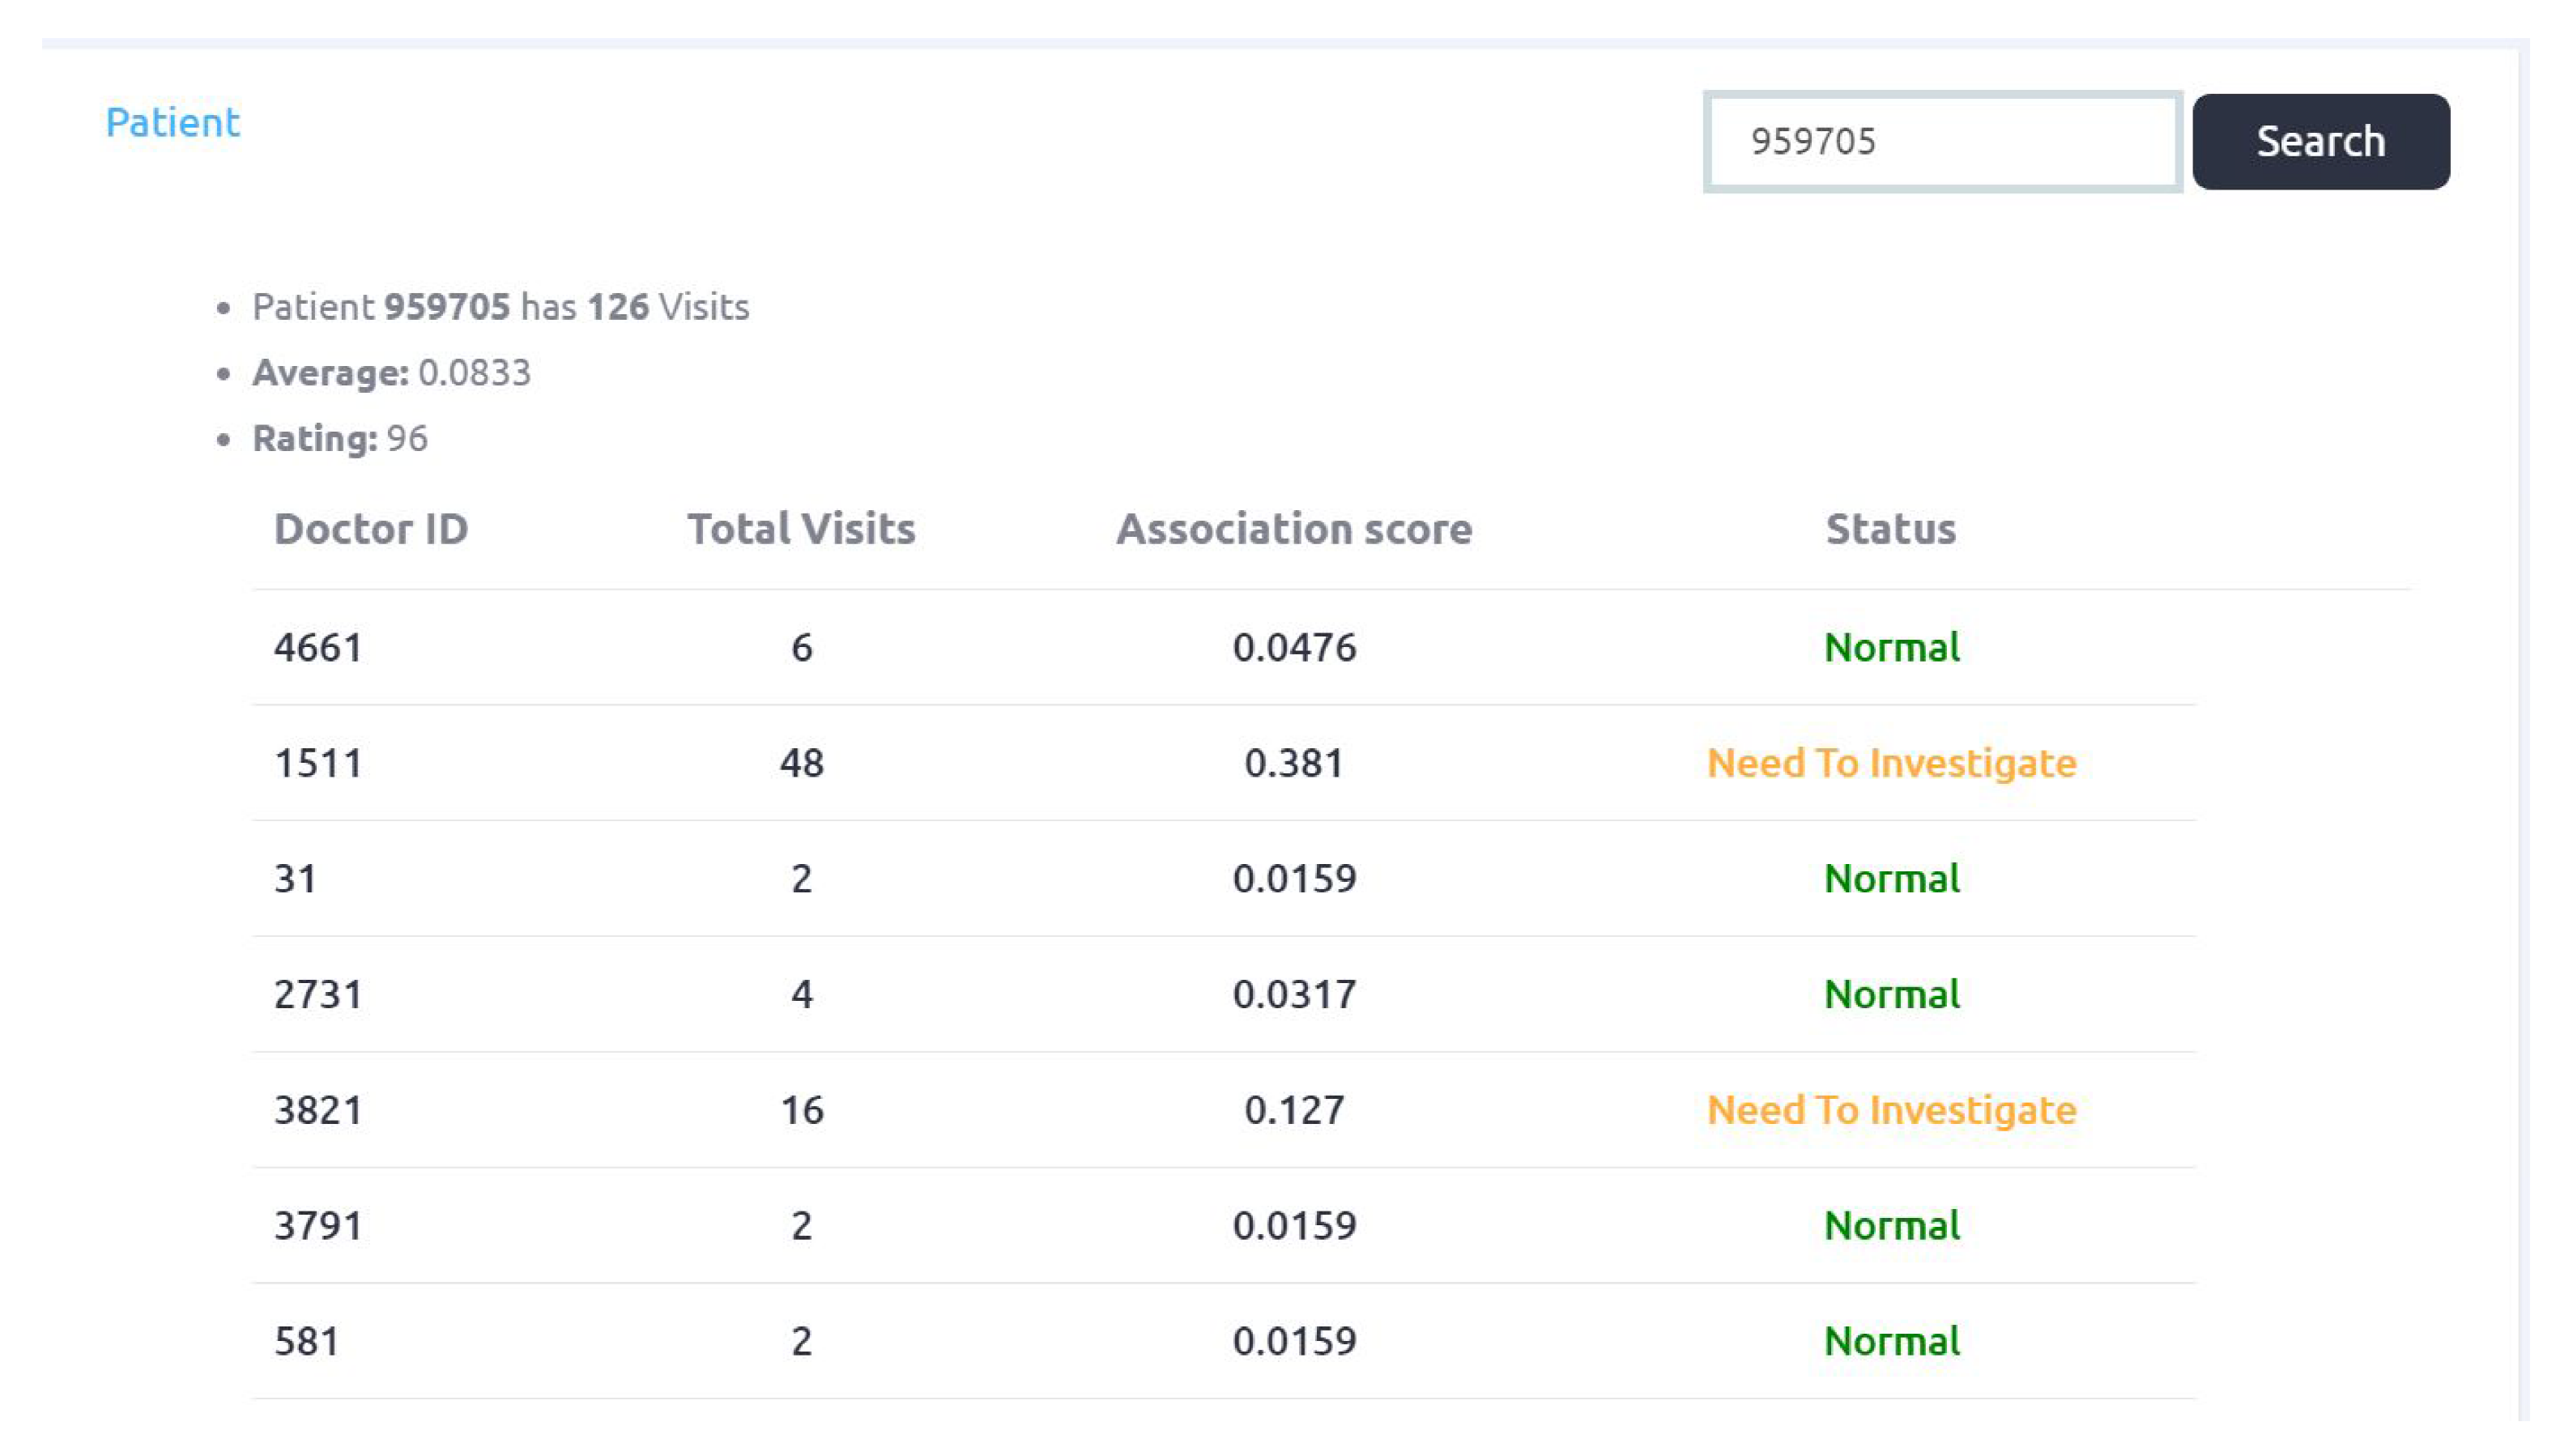The height and width of the screenshot is (1456, 2569).
Task: Click Need To Investigate for doctor 3821
Action: tap(1890, 1110)
